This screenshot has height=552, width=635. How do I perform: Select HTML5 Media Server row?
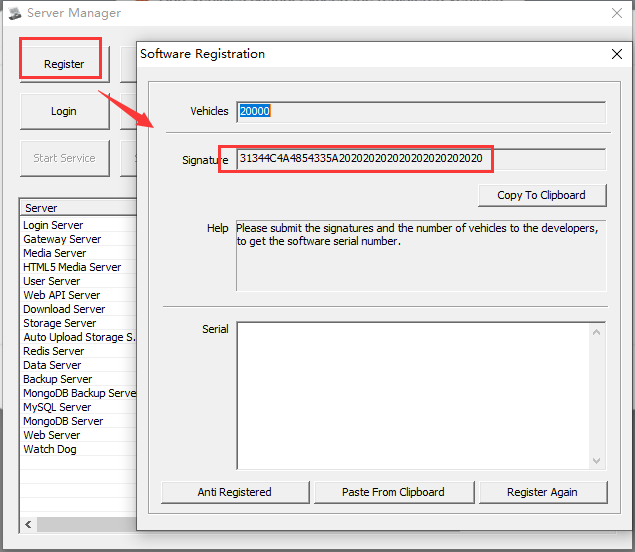79,267
